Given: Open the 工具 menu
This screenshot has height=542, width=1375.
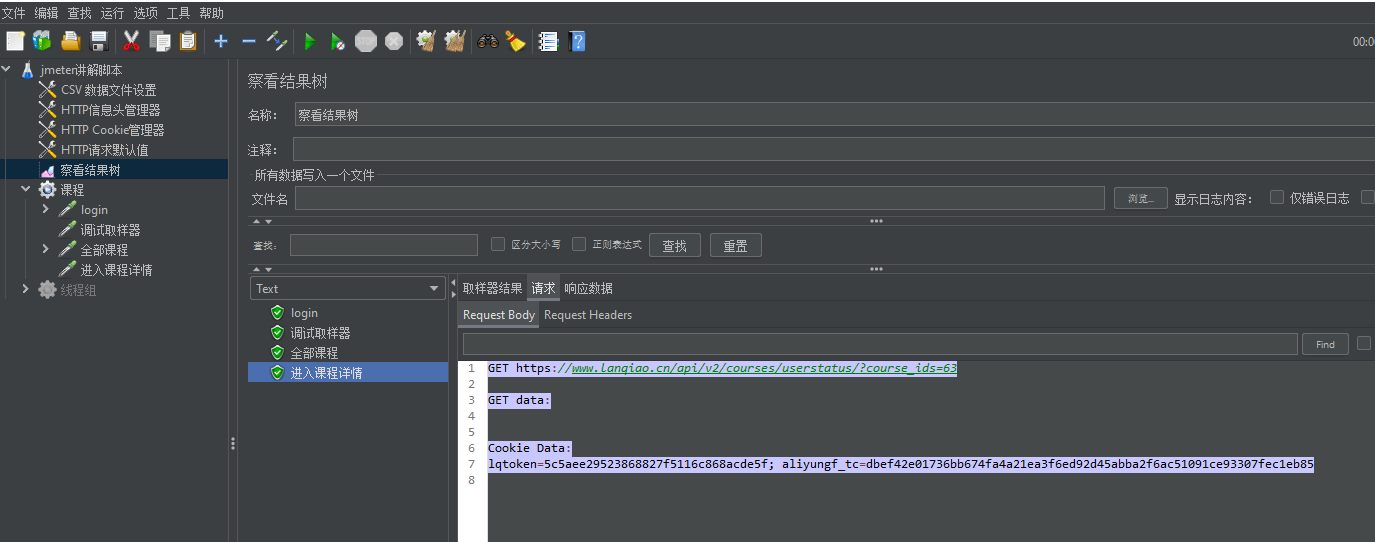Looking at the screenshot, I should click(x=178, y=13).
